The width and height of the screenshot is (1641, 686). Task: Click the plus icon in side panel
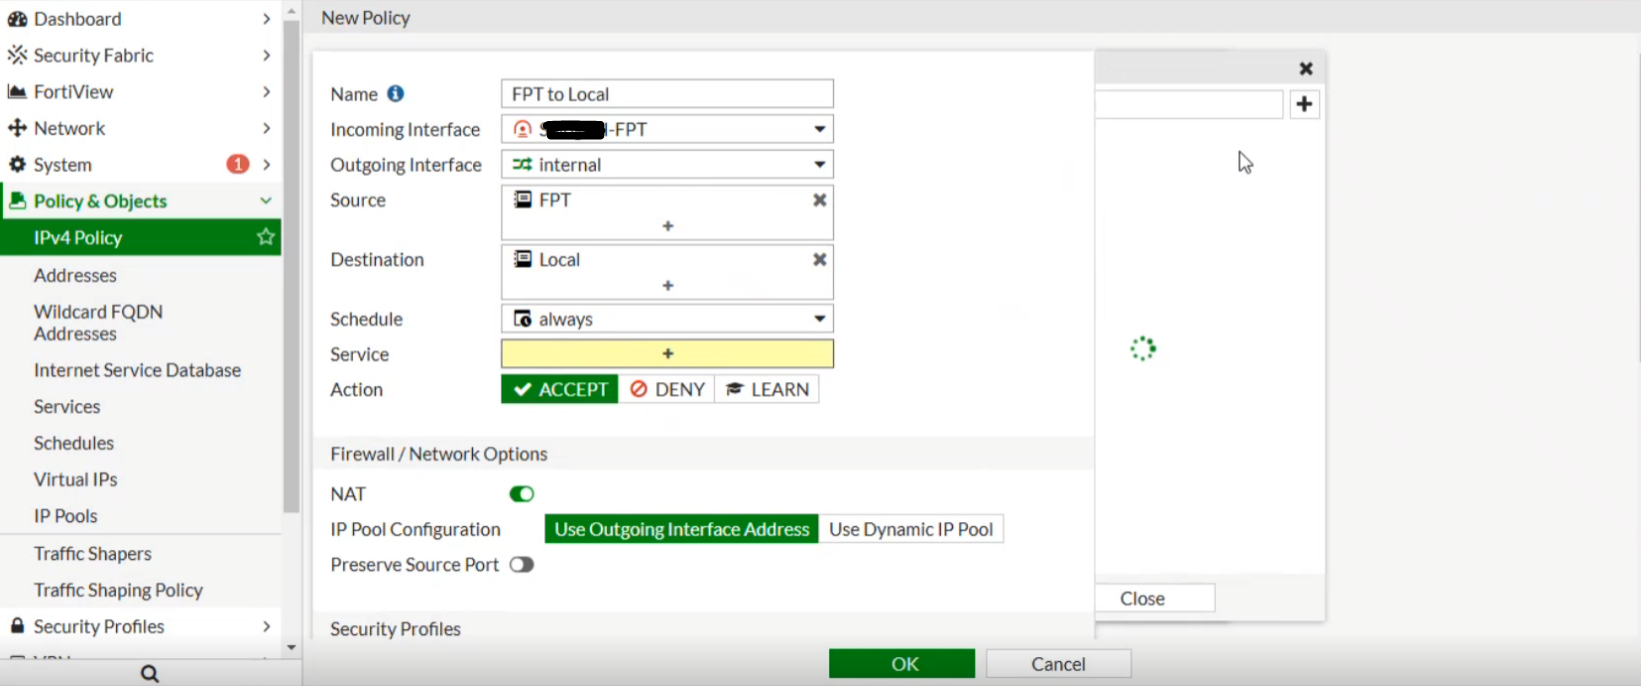click(1304, 105)
